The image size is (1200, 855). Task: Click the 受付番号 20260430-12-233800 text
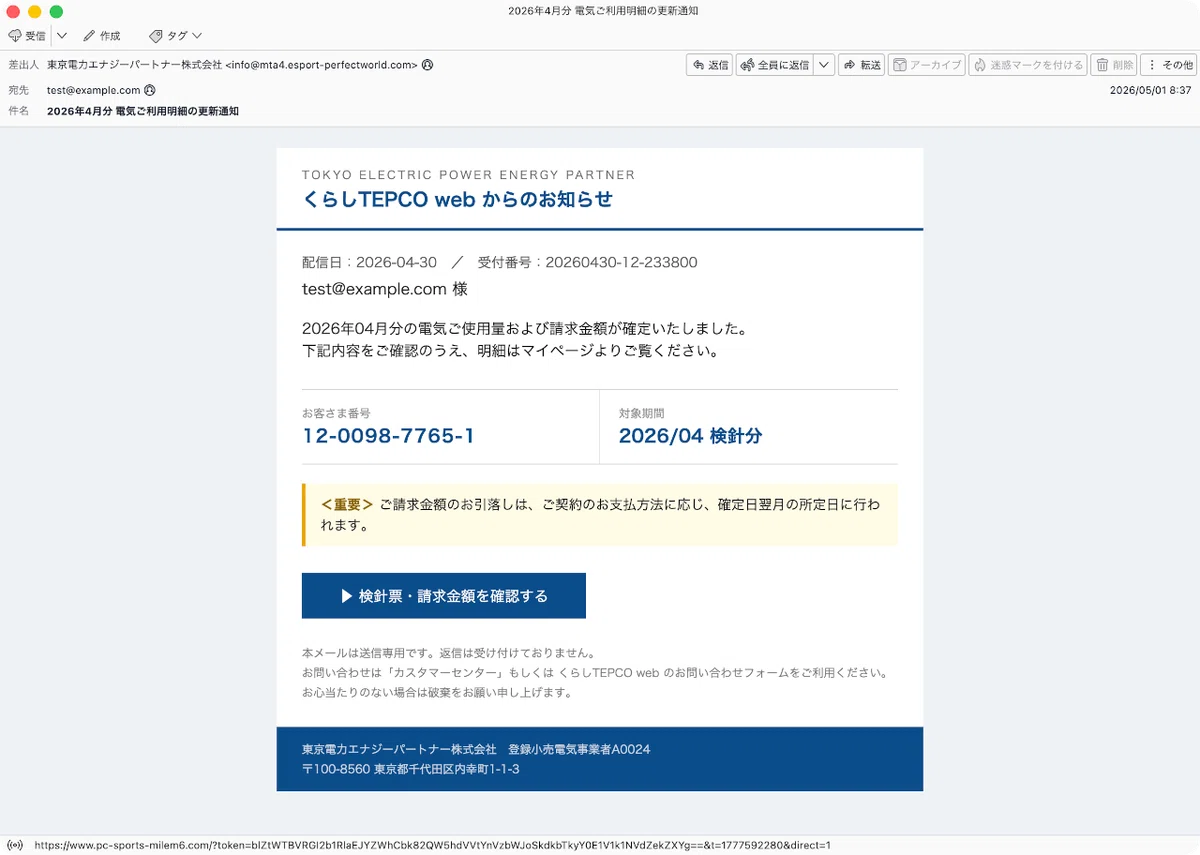coord(587,262)
